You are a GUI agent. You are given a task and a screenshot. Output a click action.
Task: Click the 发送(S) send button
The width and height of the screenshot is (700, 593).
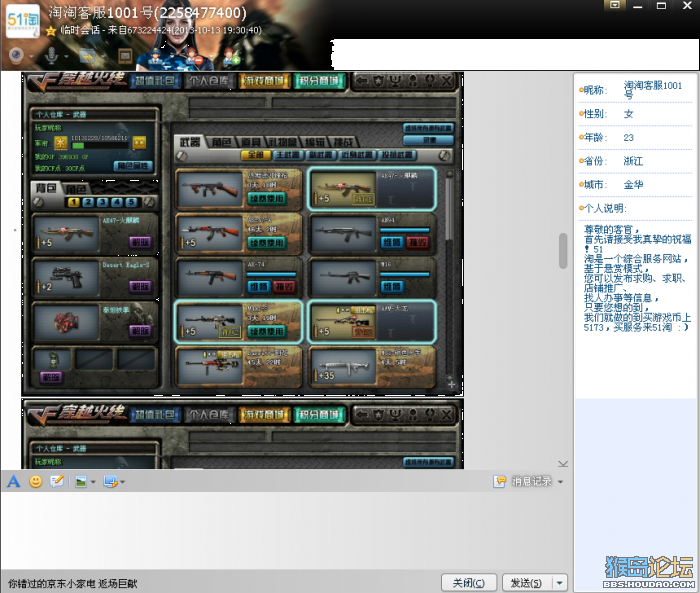tap(527, 583)
